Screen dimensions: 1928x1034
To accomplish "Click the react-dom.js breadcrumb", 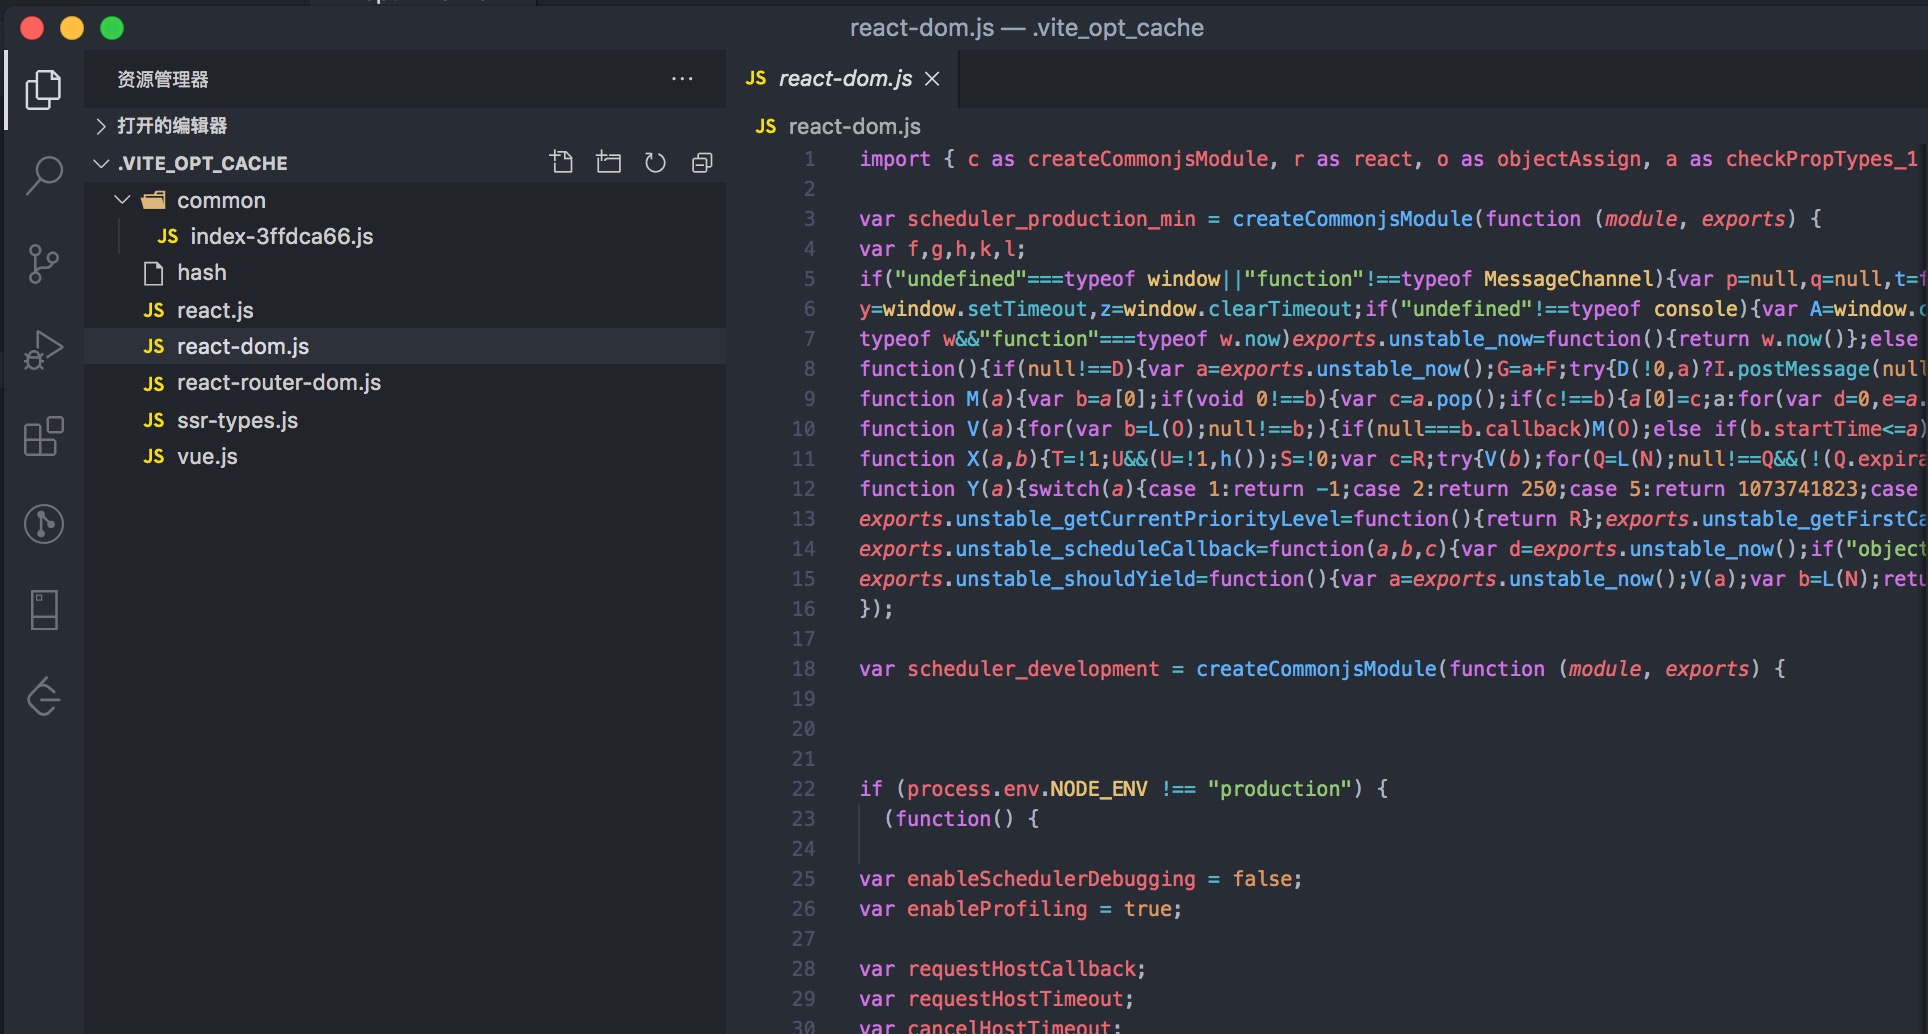I will tap(853, 126).
